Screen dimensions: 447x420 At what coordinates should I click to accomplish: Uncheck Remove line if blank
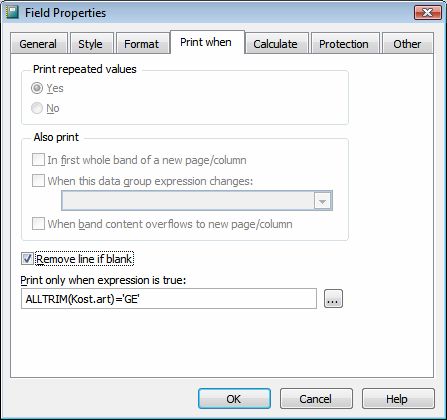coord(27,259)
